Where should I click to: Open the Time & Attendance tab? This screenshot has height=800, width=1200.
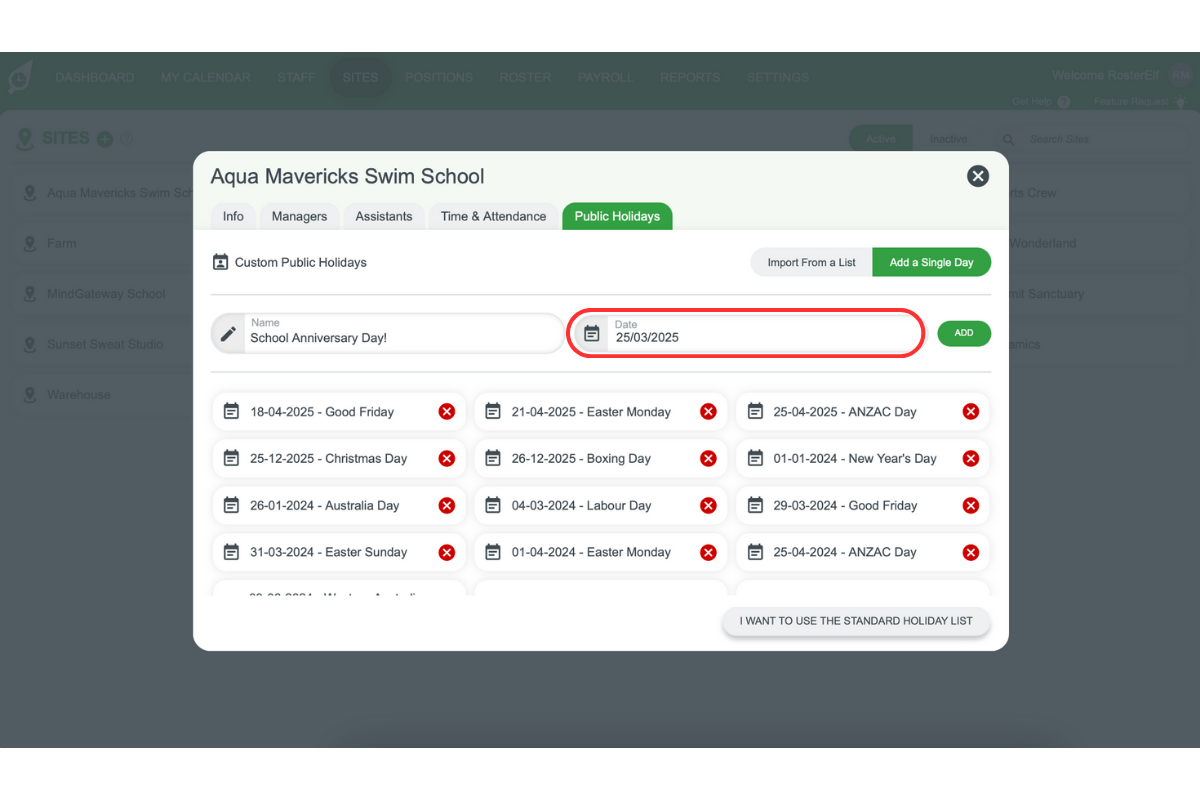pyautogui.click(x=493, y=216)
